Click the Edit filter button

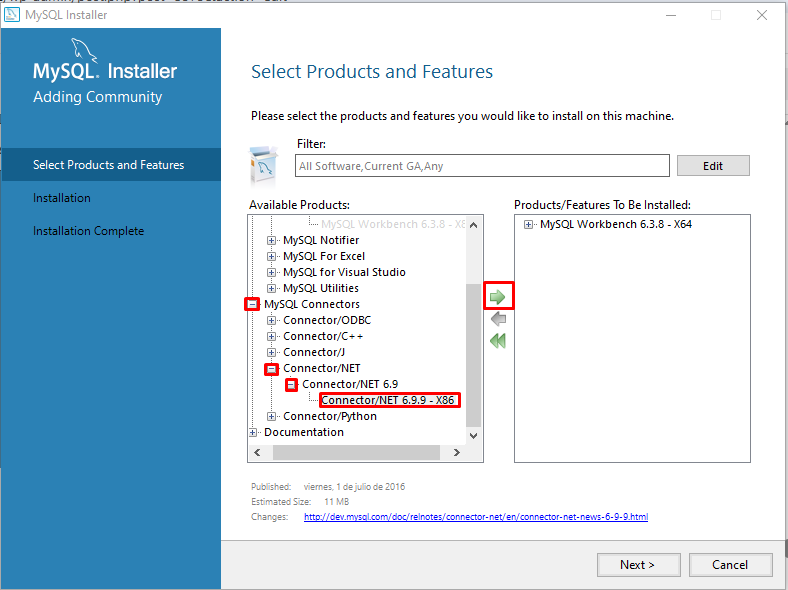click(713, 166)
